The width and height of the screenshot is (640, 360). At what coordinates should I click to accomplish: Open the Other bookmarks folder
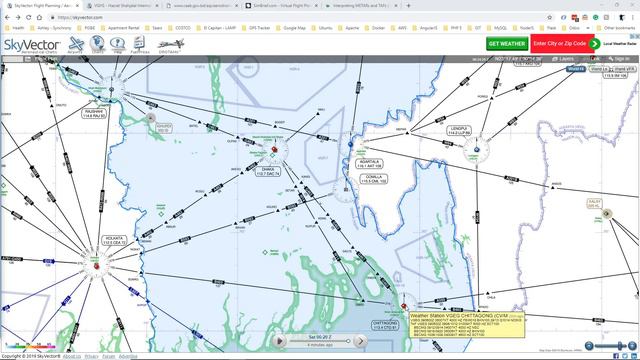(616, 28)
